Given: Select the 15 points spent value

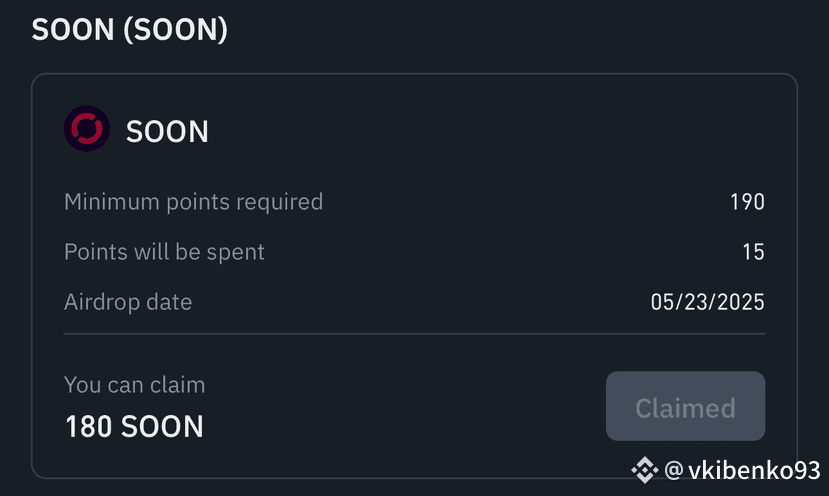Looking at the screenshot, I should click(753, 252).
